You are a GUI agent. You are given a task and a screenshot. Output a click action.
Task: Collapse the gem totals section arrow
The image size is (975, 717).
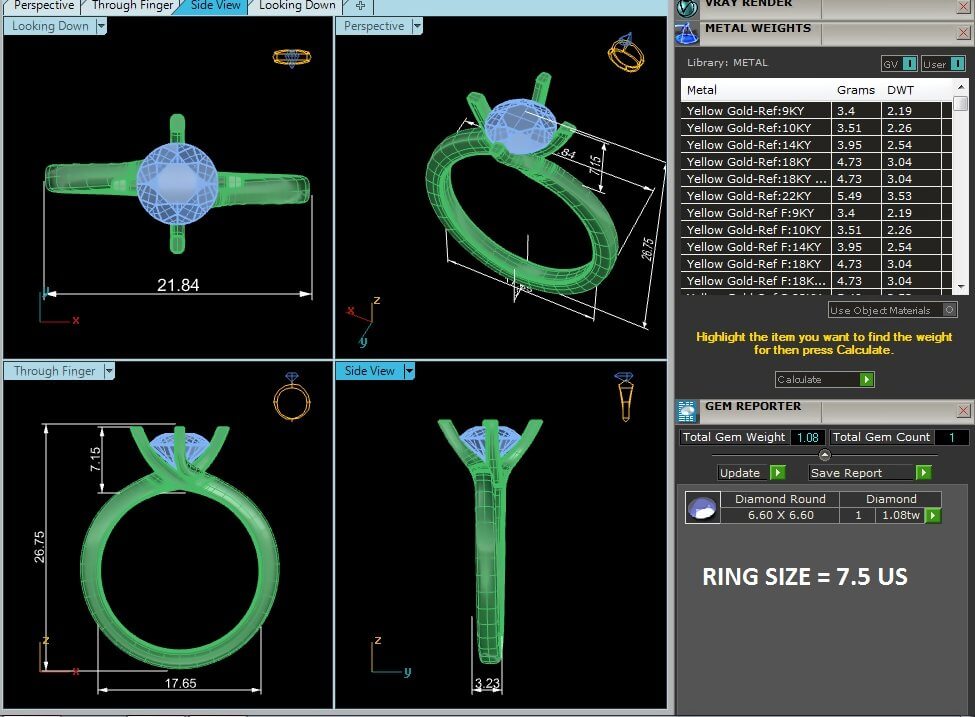tap(825, 455)
